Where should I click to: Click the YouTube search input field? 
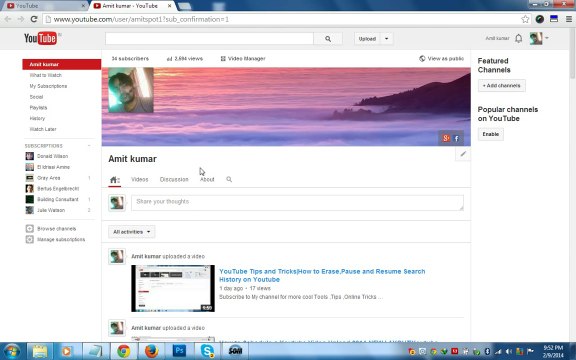tap(209, 39)
